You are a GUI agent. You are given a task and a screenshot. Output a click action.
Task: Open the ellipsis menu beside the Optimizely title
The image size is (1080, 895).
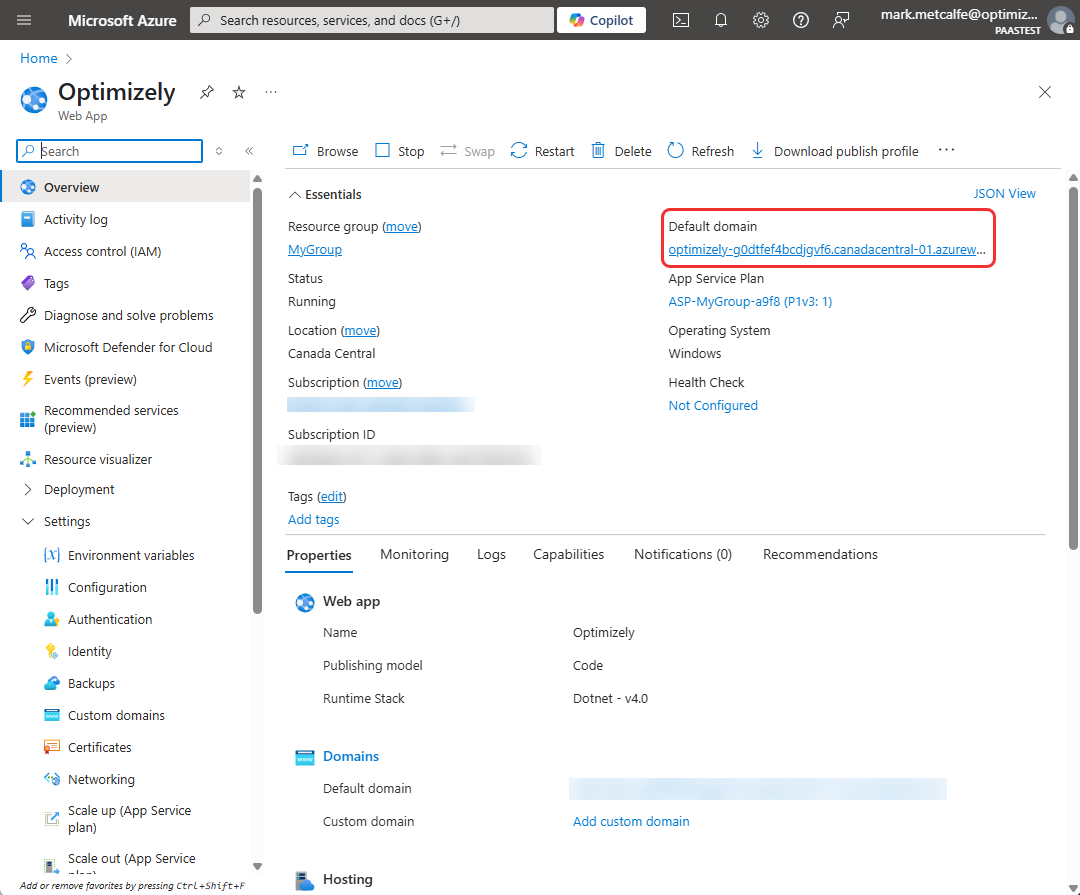pyautogui.click(x=271, y=92)
